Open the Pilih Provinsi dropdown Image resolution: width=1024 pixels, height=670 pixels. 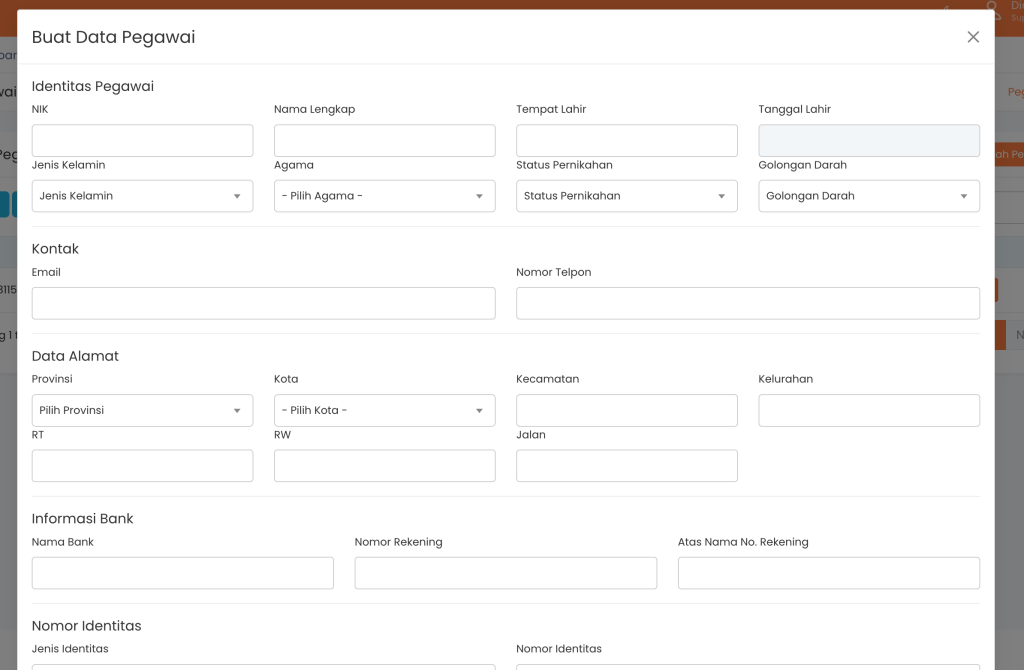(x=142, y=411)
